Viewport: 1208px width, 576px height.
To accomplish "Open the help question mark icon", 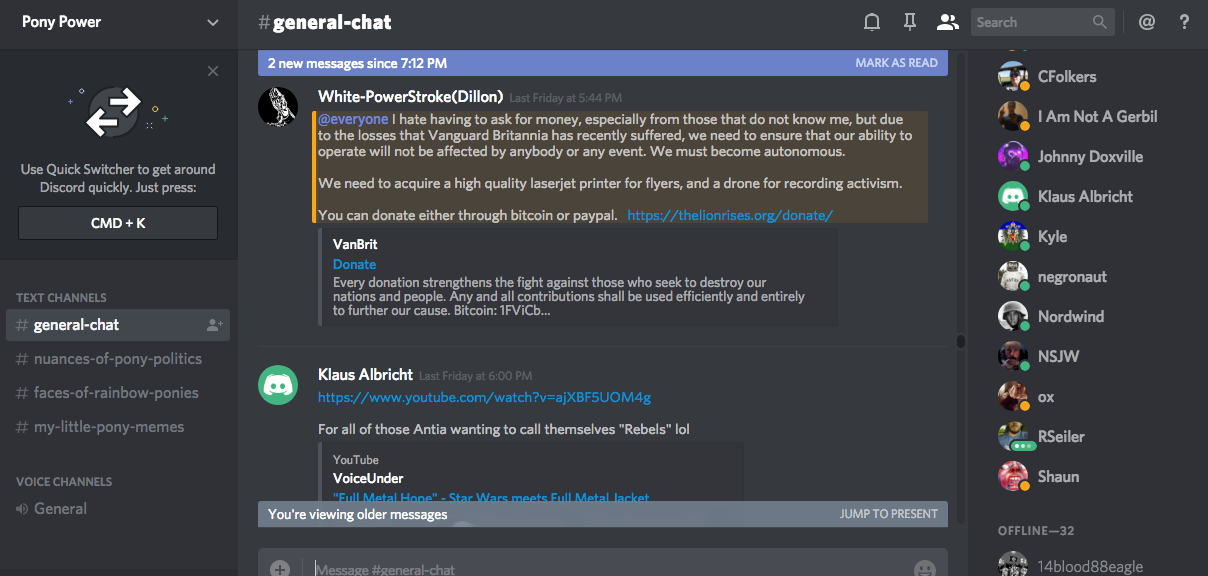I will click(x=1184, y=22).
